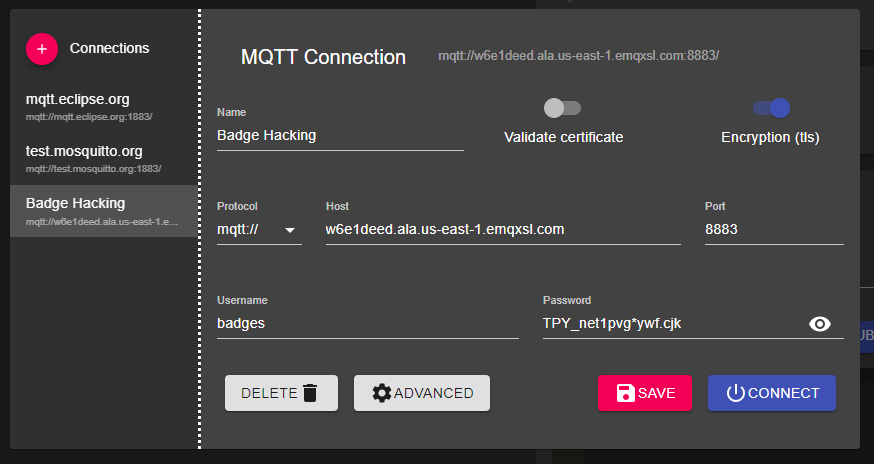Click into the Port input field
Image resolution: width=874 pixels, height=464 pixels.
point(773,230)
